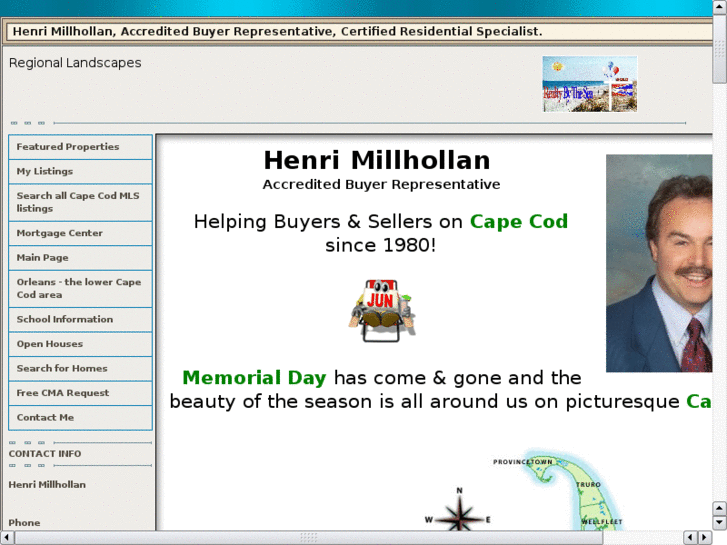Click the green Cape Cod heading link

[x=519, y=222]
